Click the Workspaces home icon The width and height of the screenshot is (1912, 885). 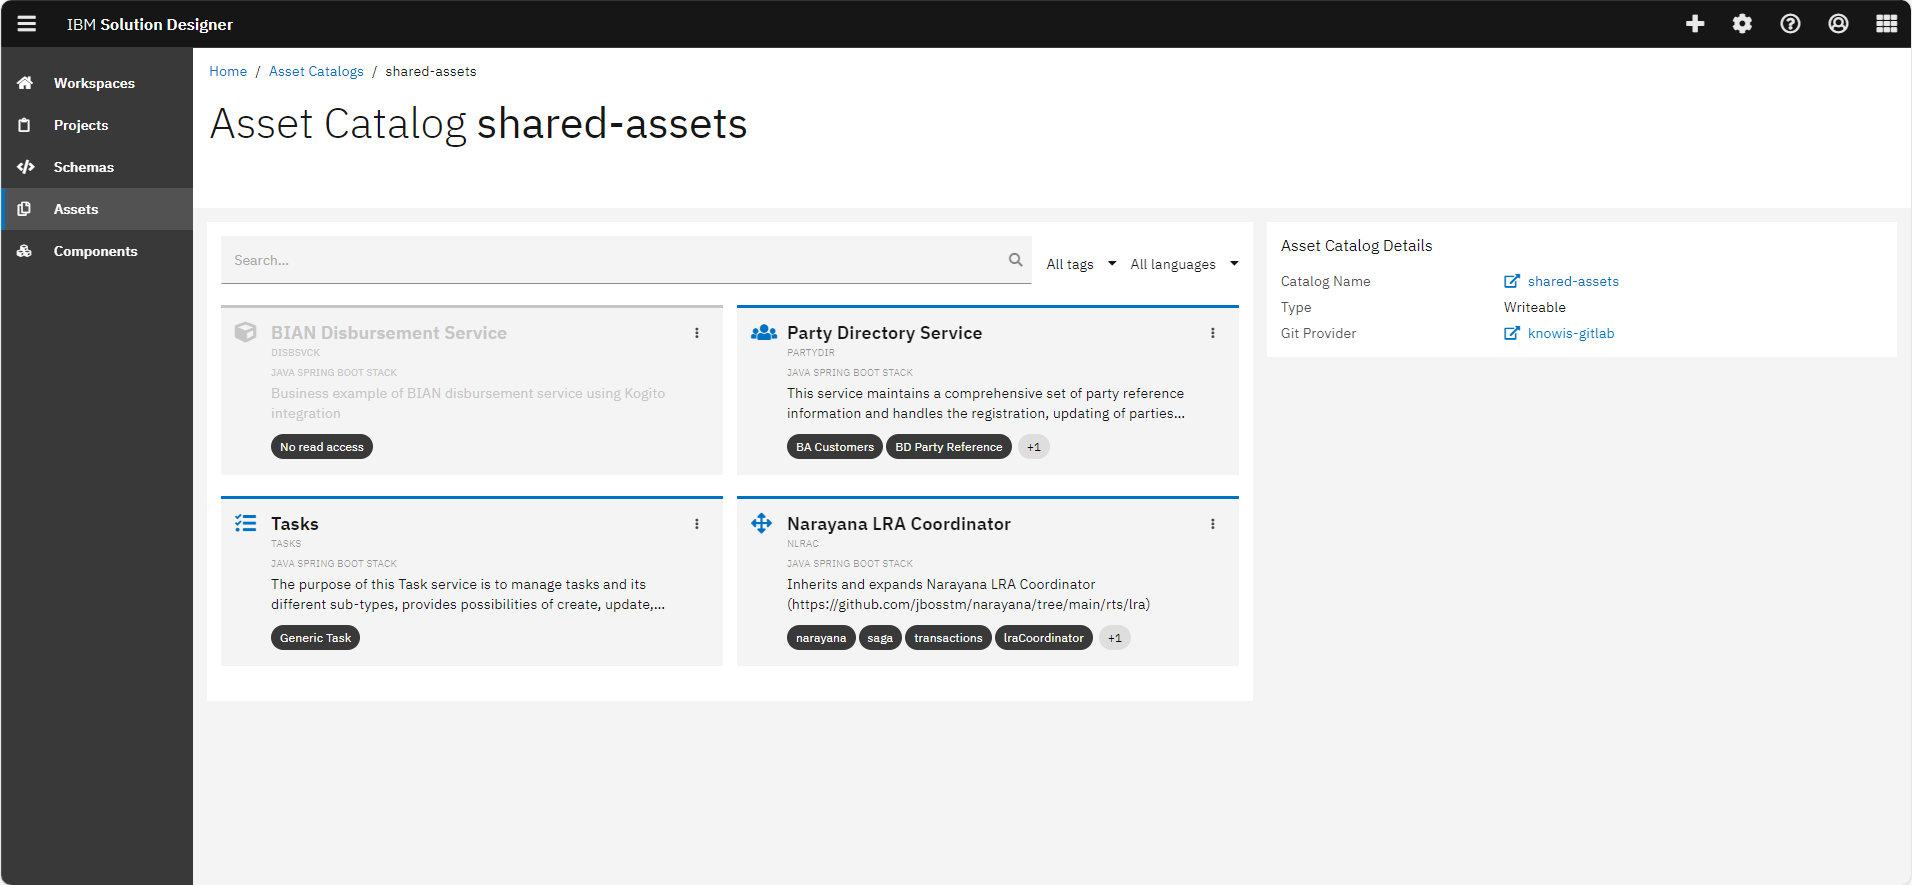(x=25, y=83)
